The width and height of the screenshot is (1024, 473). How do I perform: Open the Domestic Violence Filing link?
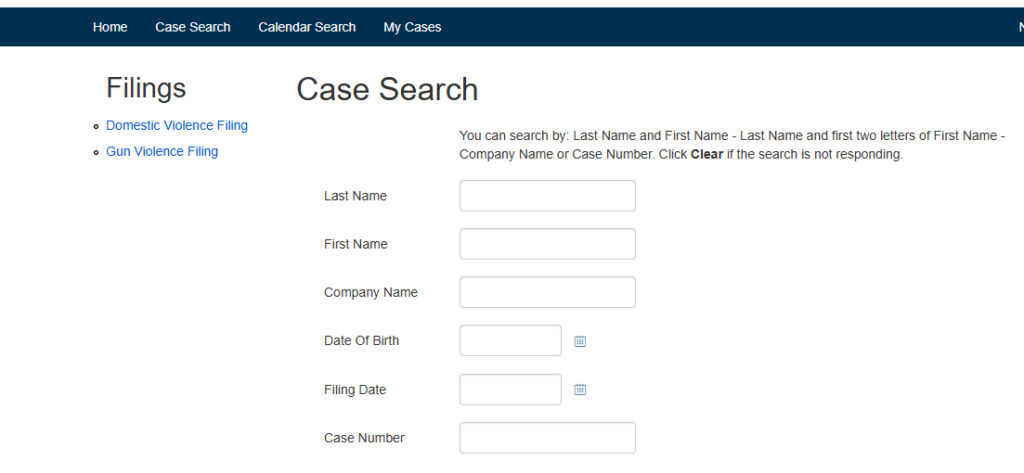point(177,126)
